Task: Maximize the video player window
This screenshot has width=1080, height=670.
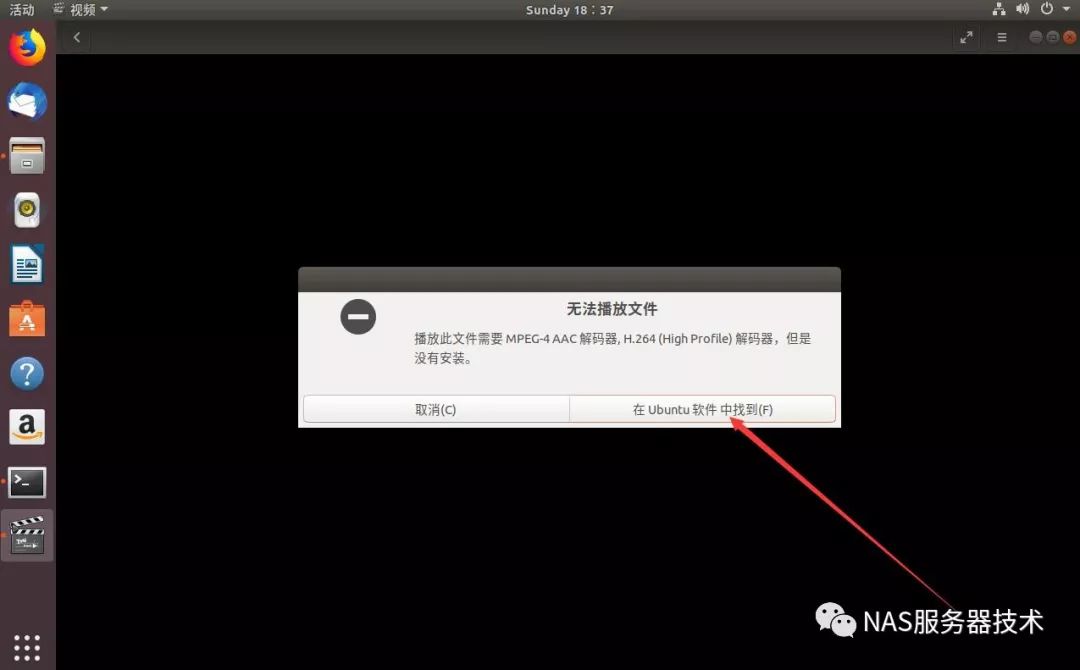Action: [x=1052, y=37]
